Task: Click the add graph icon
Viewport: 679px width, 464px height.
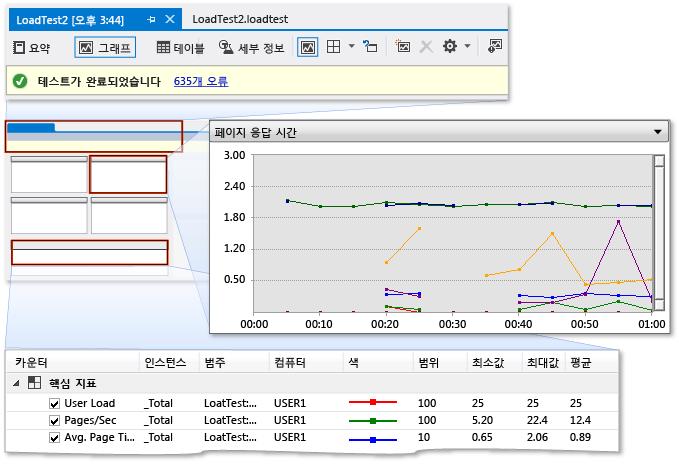Action: coord(403,46)
